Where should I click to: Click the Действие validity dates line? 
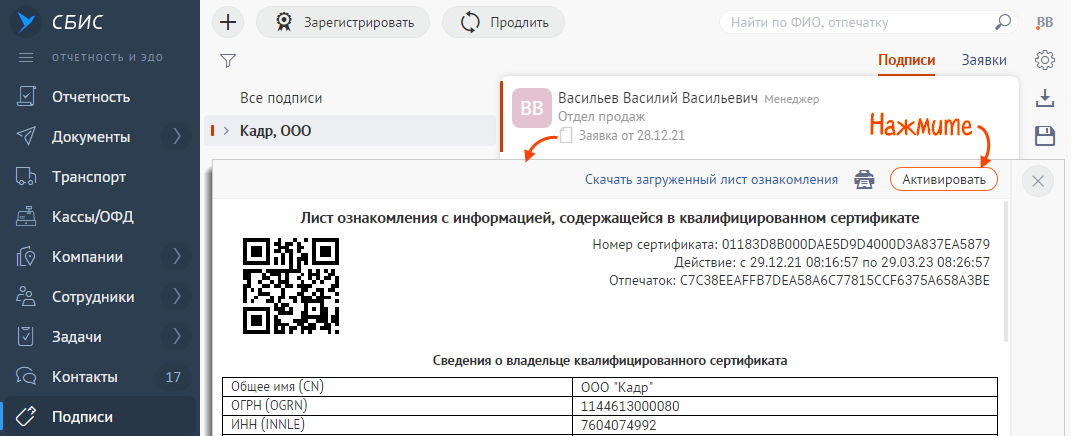[x=831, y=262]
